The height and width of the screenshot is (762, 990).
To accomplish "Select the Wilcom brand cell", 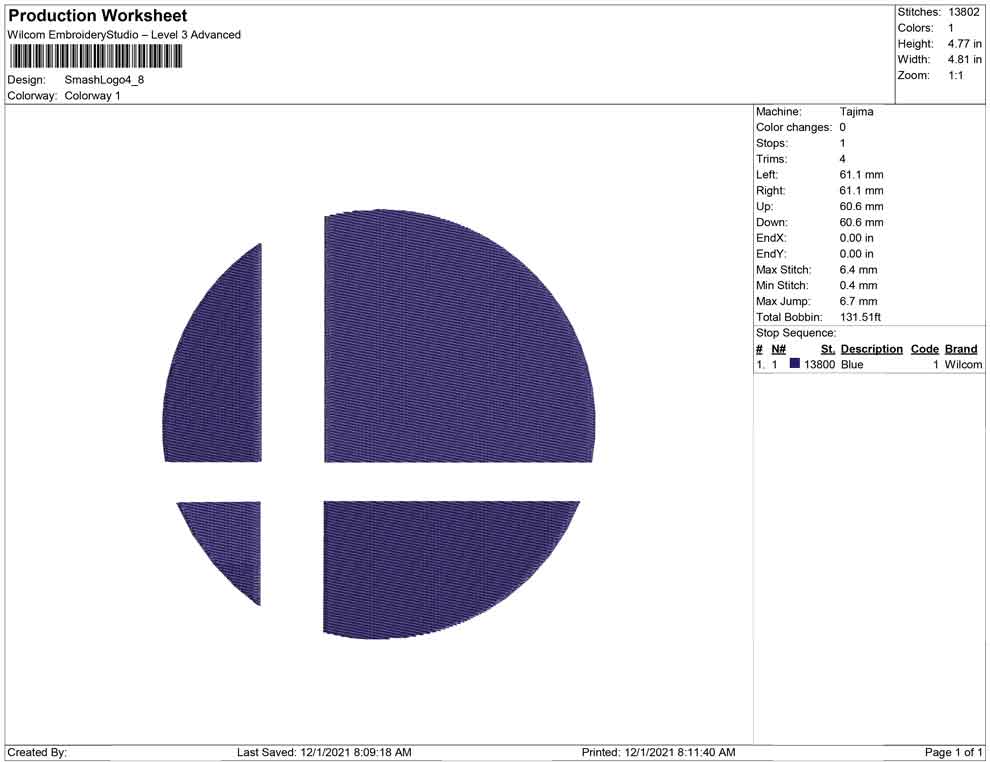I will point(963,364).
